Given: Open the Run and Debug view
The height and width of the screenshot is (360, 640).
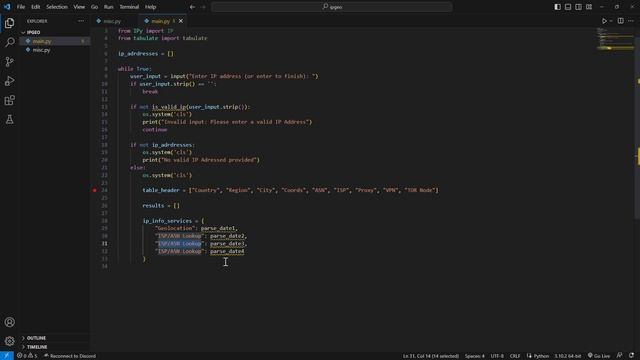Looking at the screenshot, I should 9,81.
